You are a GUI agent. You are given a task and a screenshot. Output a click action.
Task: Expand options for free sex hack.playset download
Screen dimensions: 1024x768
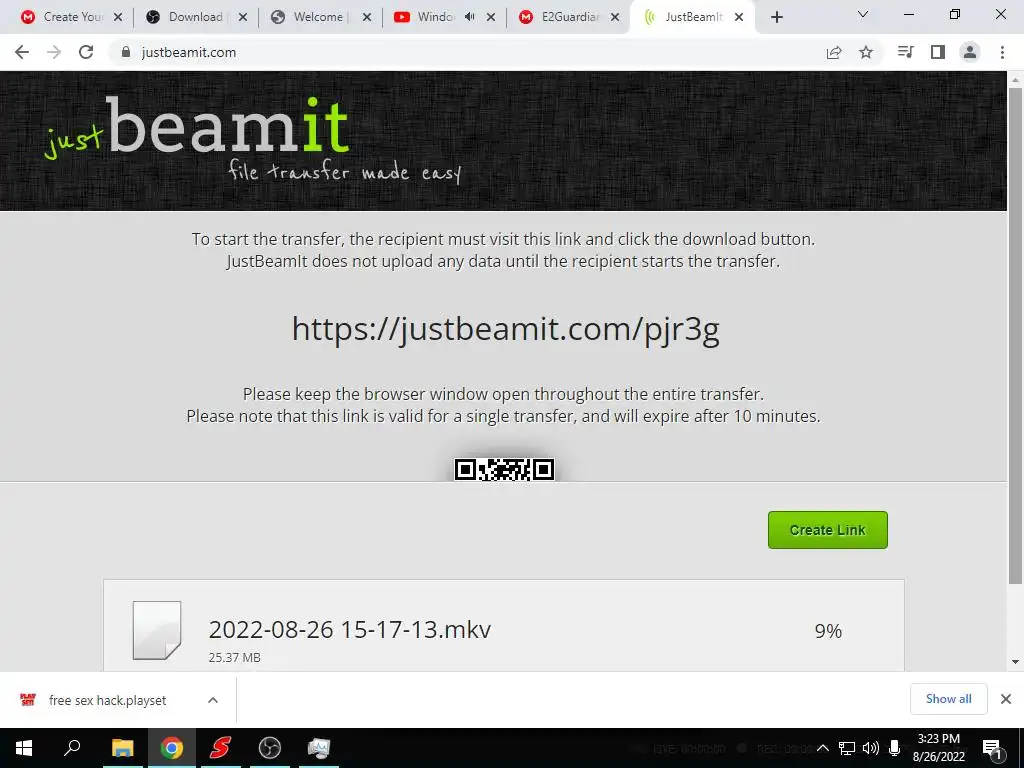click(x=212, y=700)
